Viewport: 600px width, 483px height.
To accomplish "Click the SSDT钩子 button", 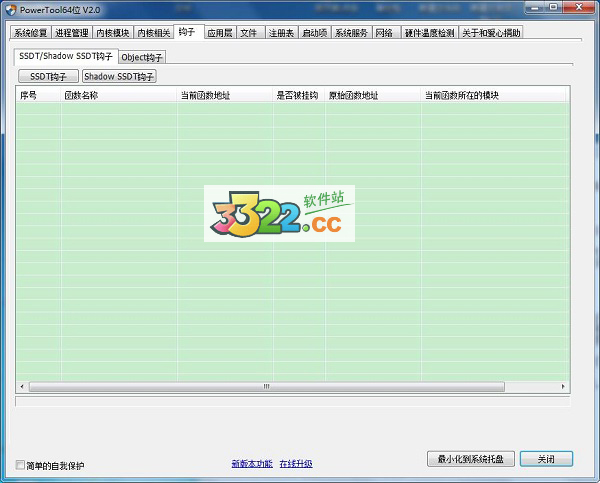I will [x=48, y=76].
